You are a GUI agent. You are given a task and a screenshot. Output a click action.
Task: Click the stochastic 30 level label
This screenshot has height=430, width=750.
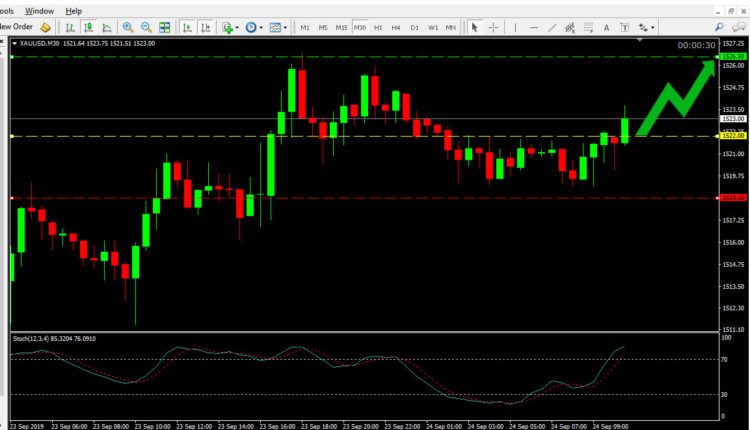tap(724, 394)
